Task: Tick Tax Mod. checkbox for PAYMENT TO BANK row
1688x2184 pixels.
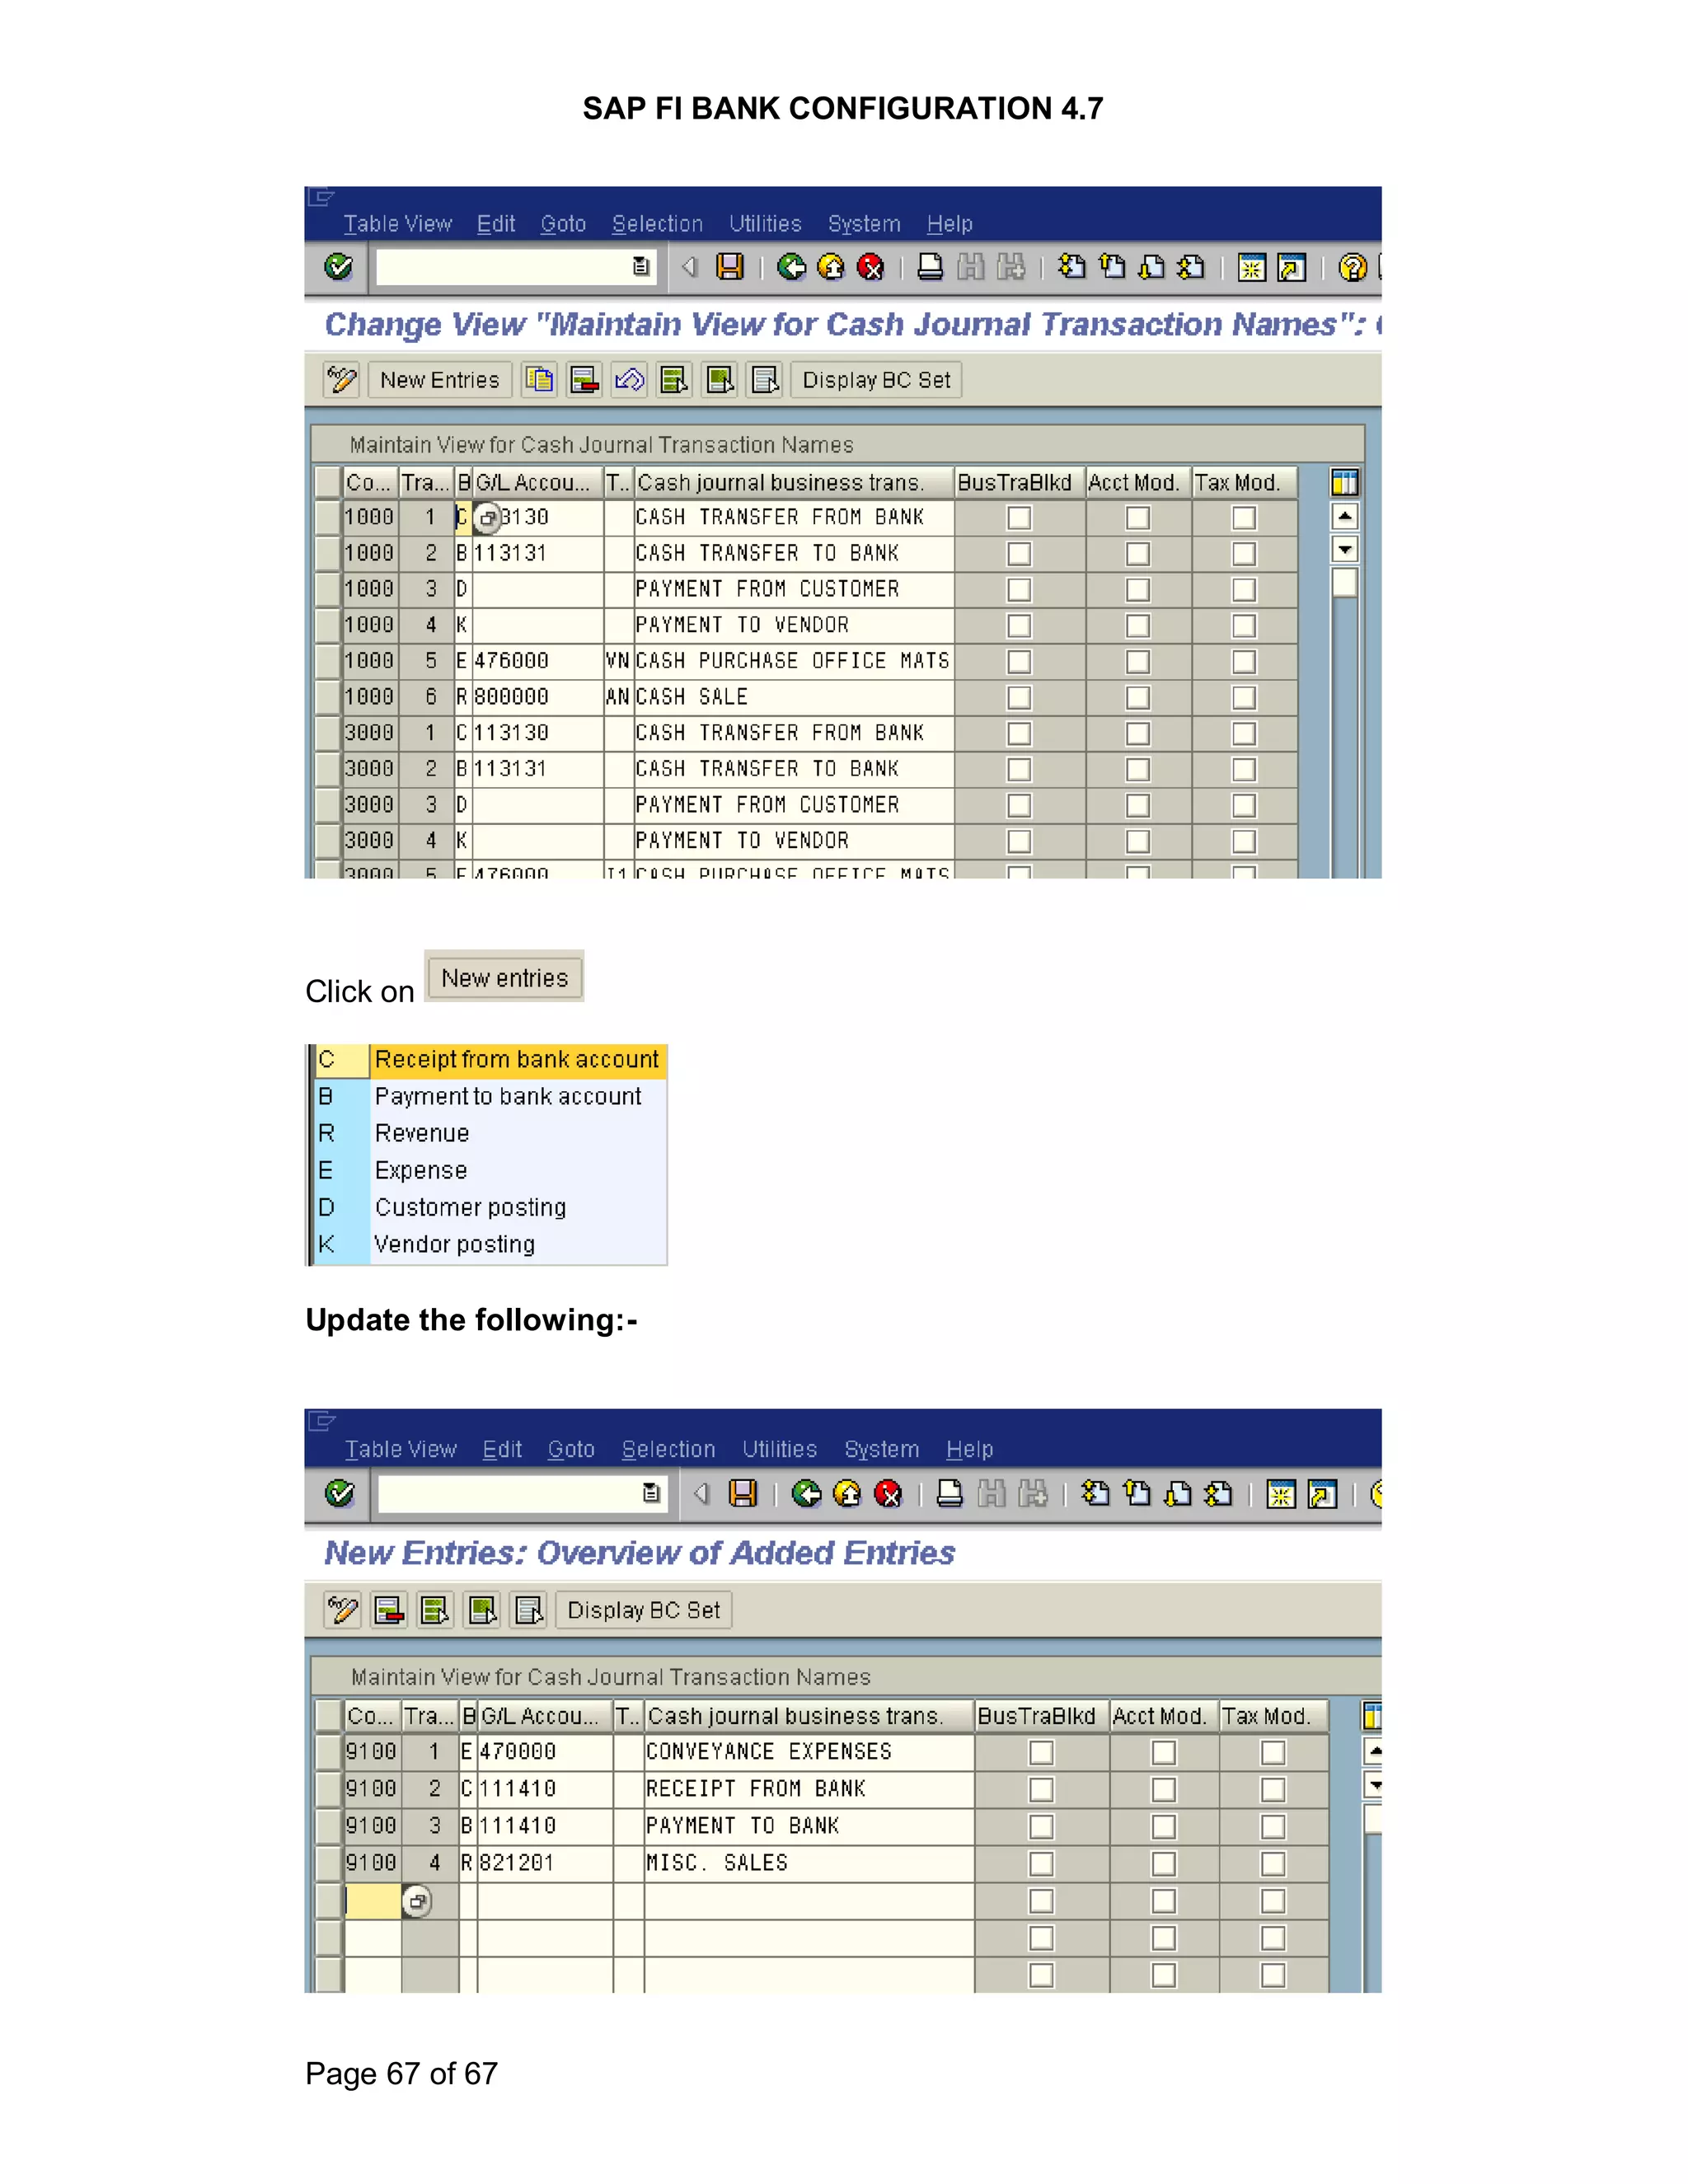Action: click(x=1273, y=1827)
